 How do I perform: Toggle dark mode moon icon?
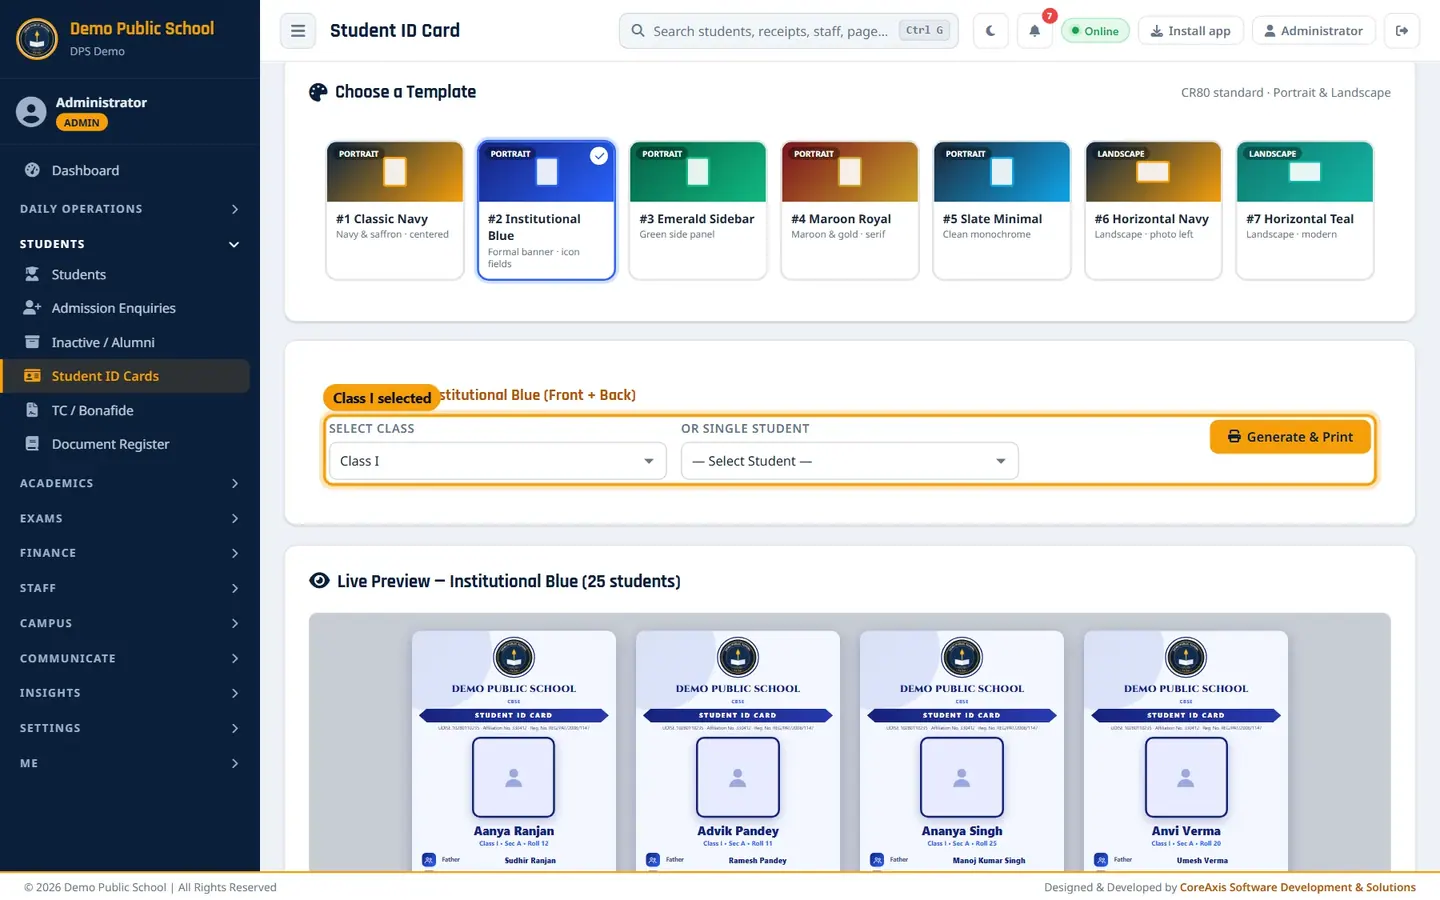(990, 31)
